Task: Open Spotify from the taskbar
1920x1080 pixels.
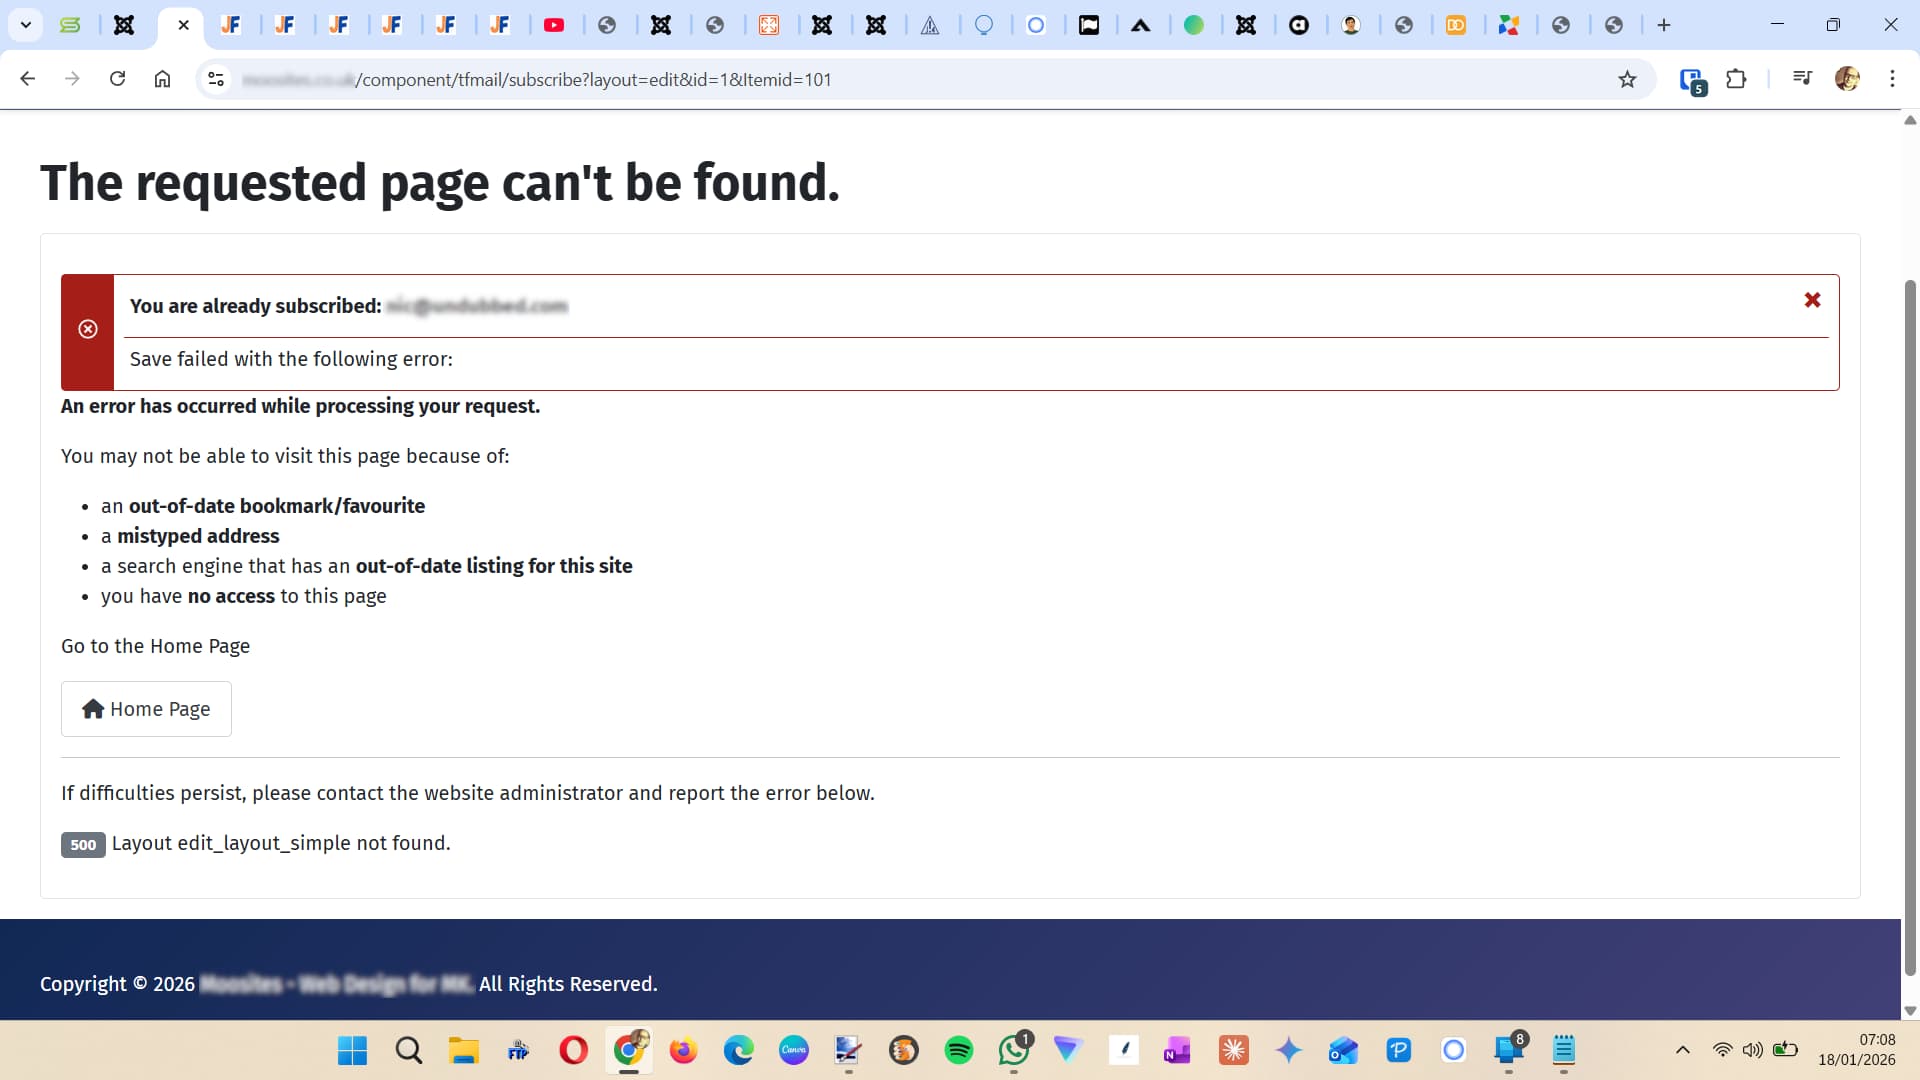Action: pyautogui.click(x=958, y=1050)
